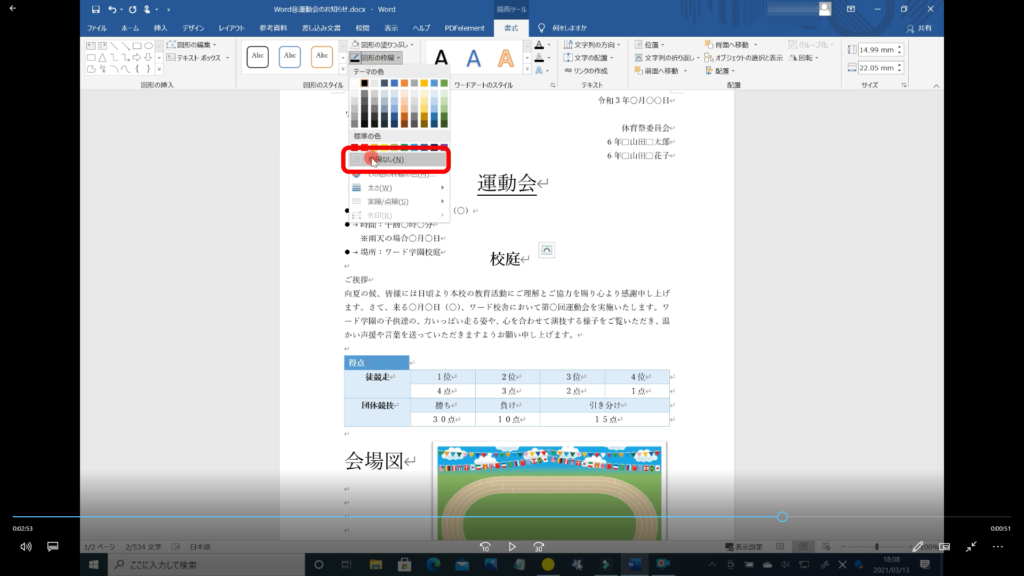Pick the orange theme color swatch

point(404,84)
